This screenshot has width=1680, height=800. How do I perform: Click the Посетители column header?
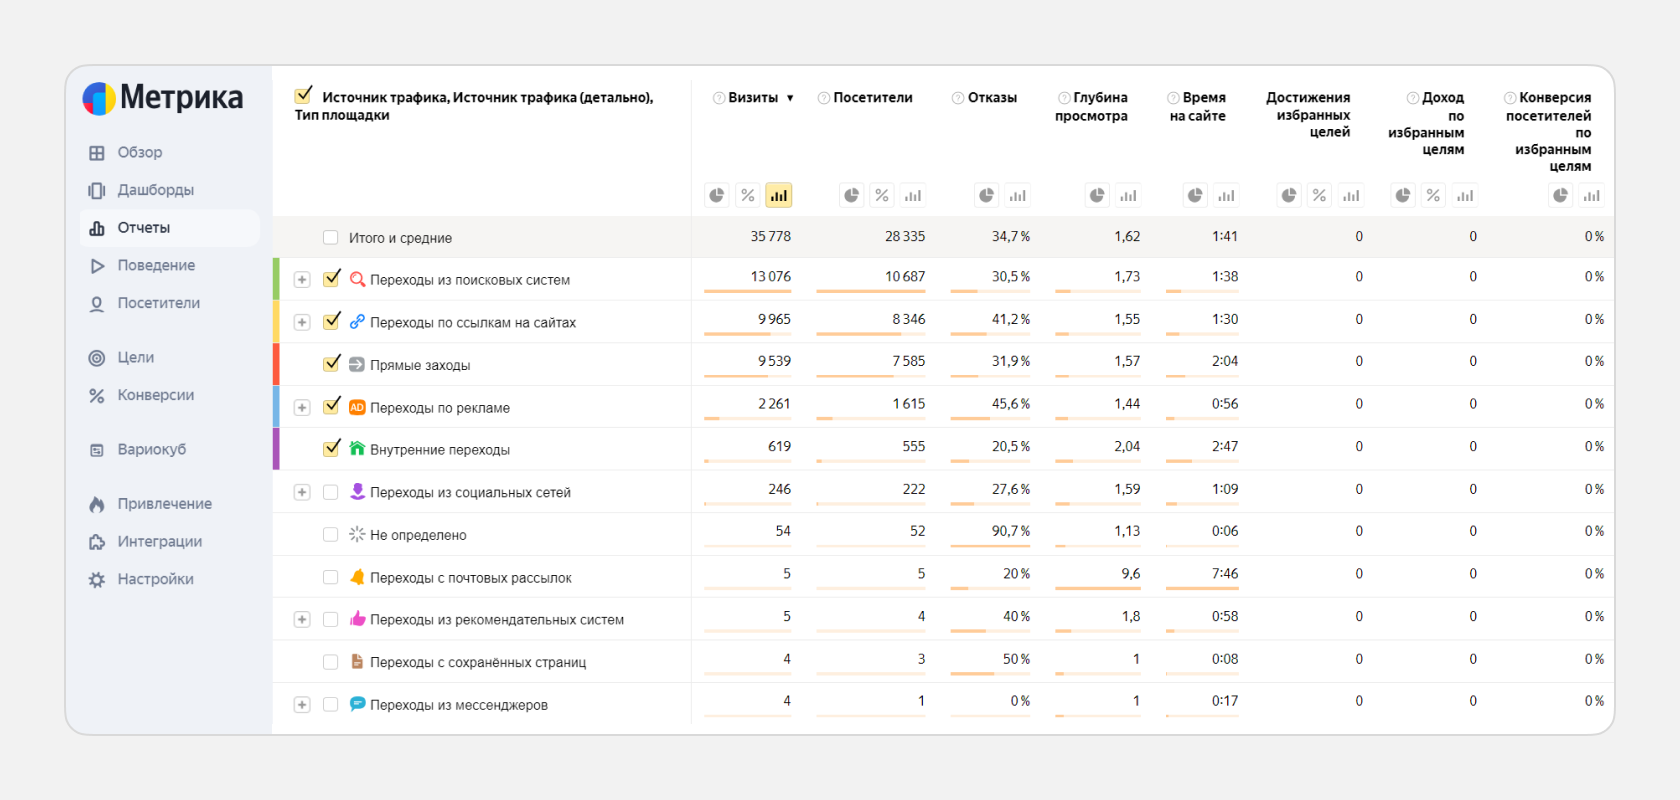pos(873,97)
